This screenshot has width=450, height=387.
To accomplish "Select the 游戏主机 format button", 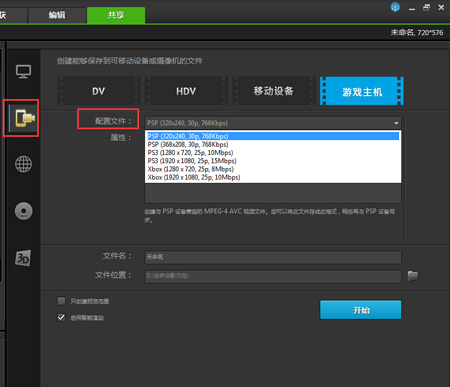I will point(362,91).
